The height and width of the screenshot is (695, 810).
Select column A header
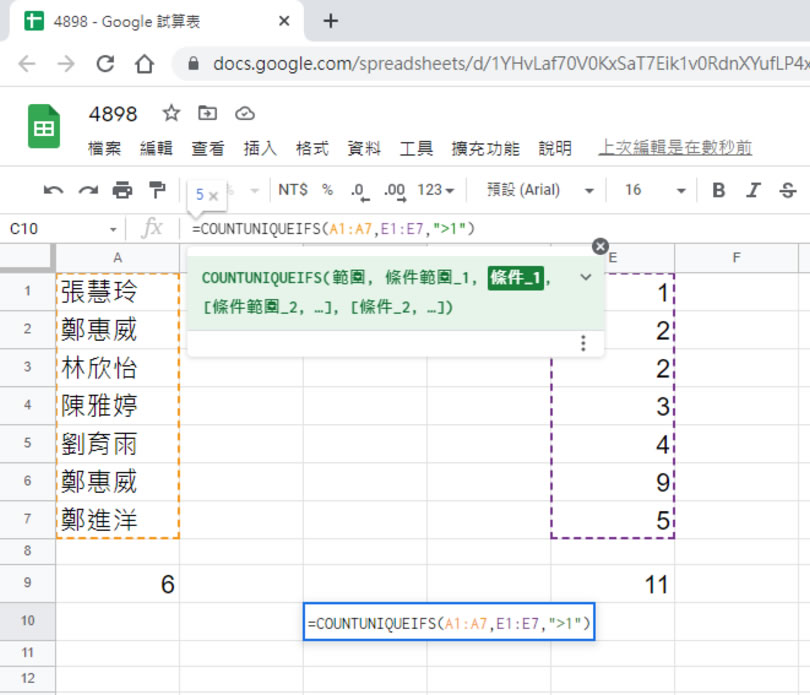pos(118,258)
